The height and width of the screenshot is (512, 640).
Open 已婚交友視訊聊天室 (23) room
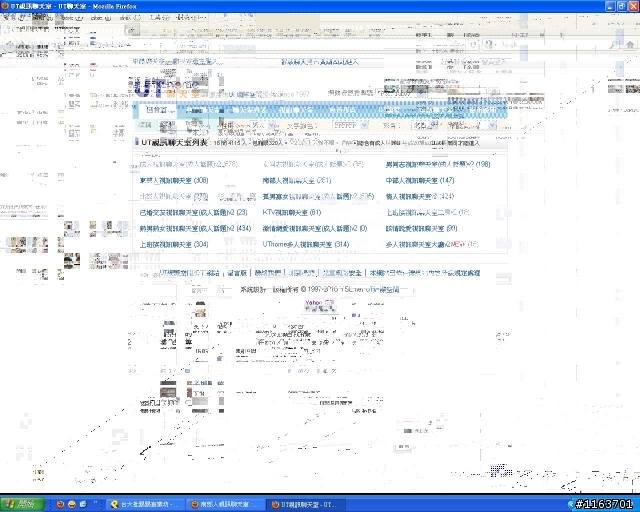(193, 212)
